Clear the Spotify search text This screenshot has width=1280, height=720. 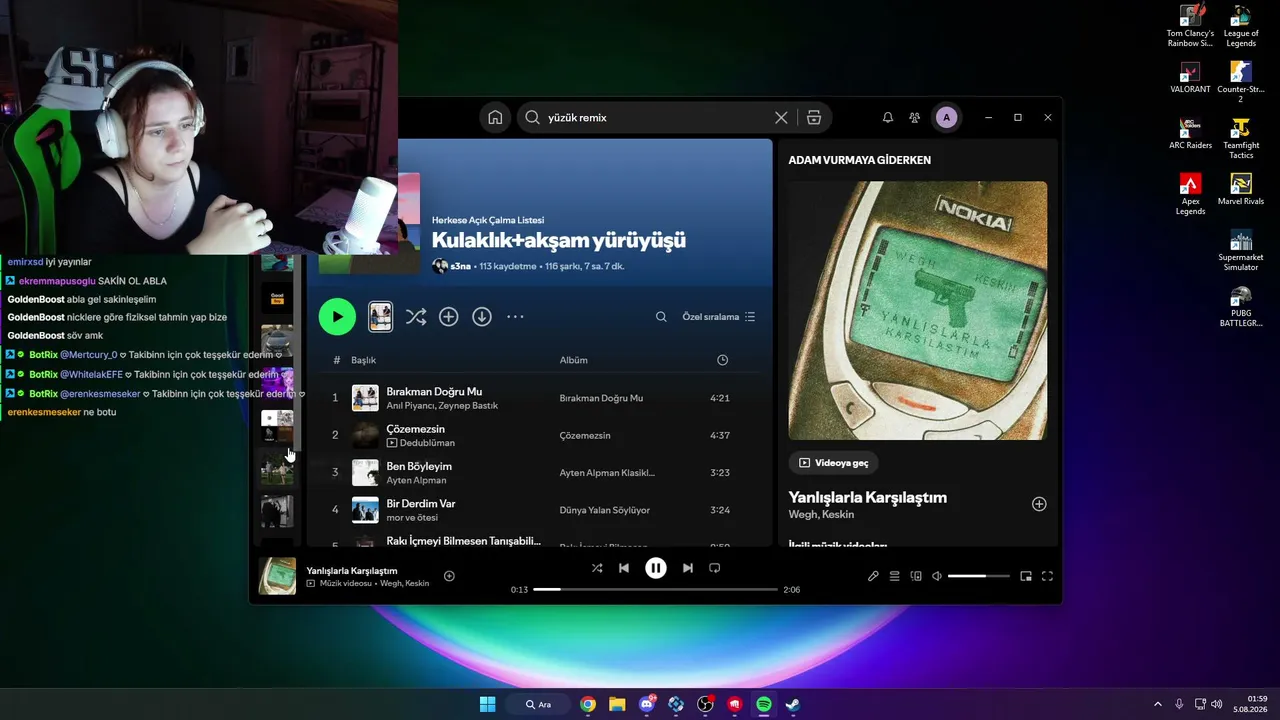click(781, 117)
